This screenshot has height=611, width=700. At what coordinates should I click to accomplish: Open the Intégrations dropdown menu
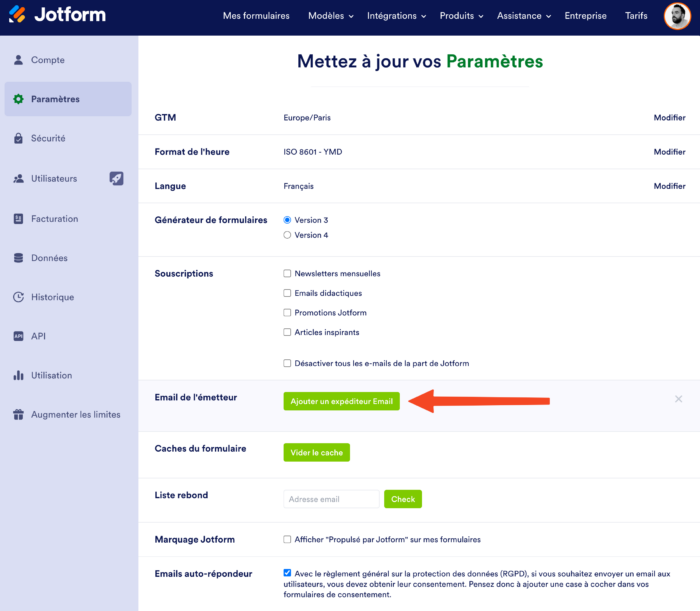[396, 16]
